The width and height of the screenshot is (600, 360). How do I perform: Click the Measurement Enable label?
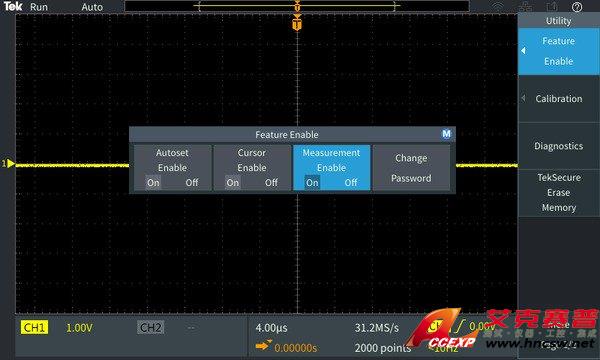(x=331, y=160)
